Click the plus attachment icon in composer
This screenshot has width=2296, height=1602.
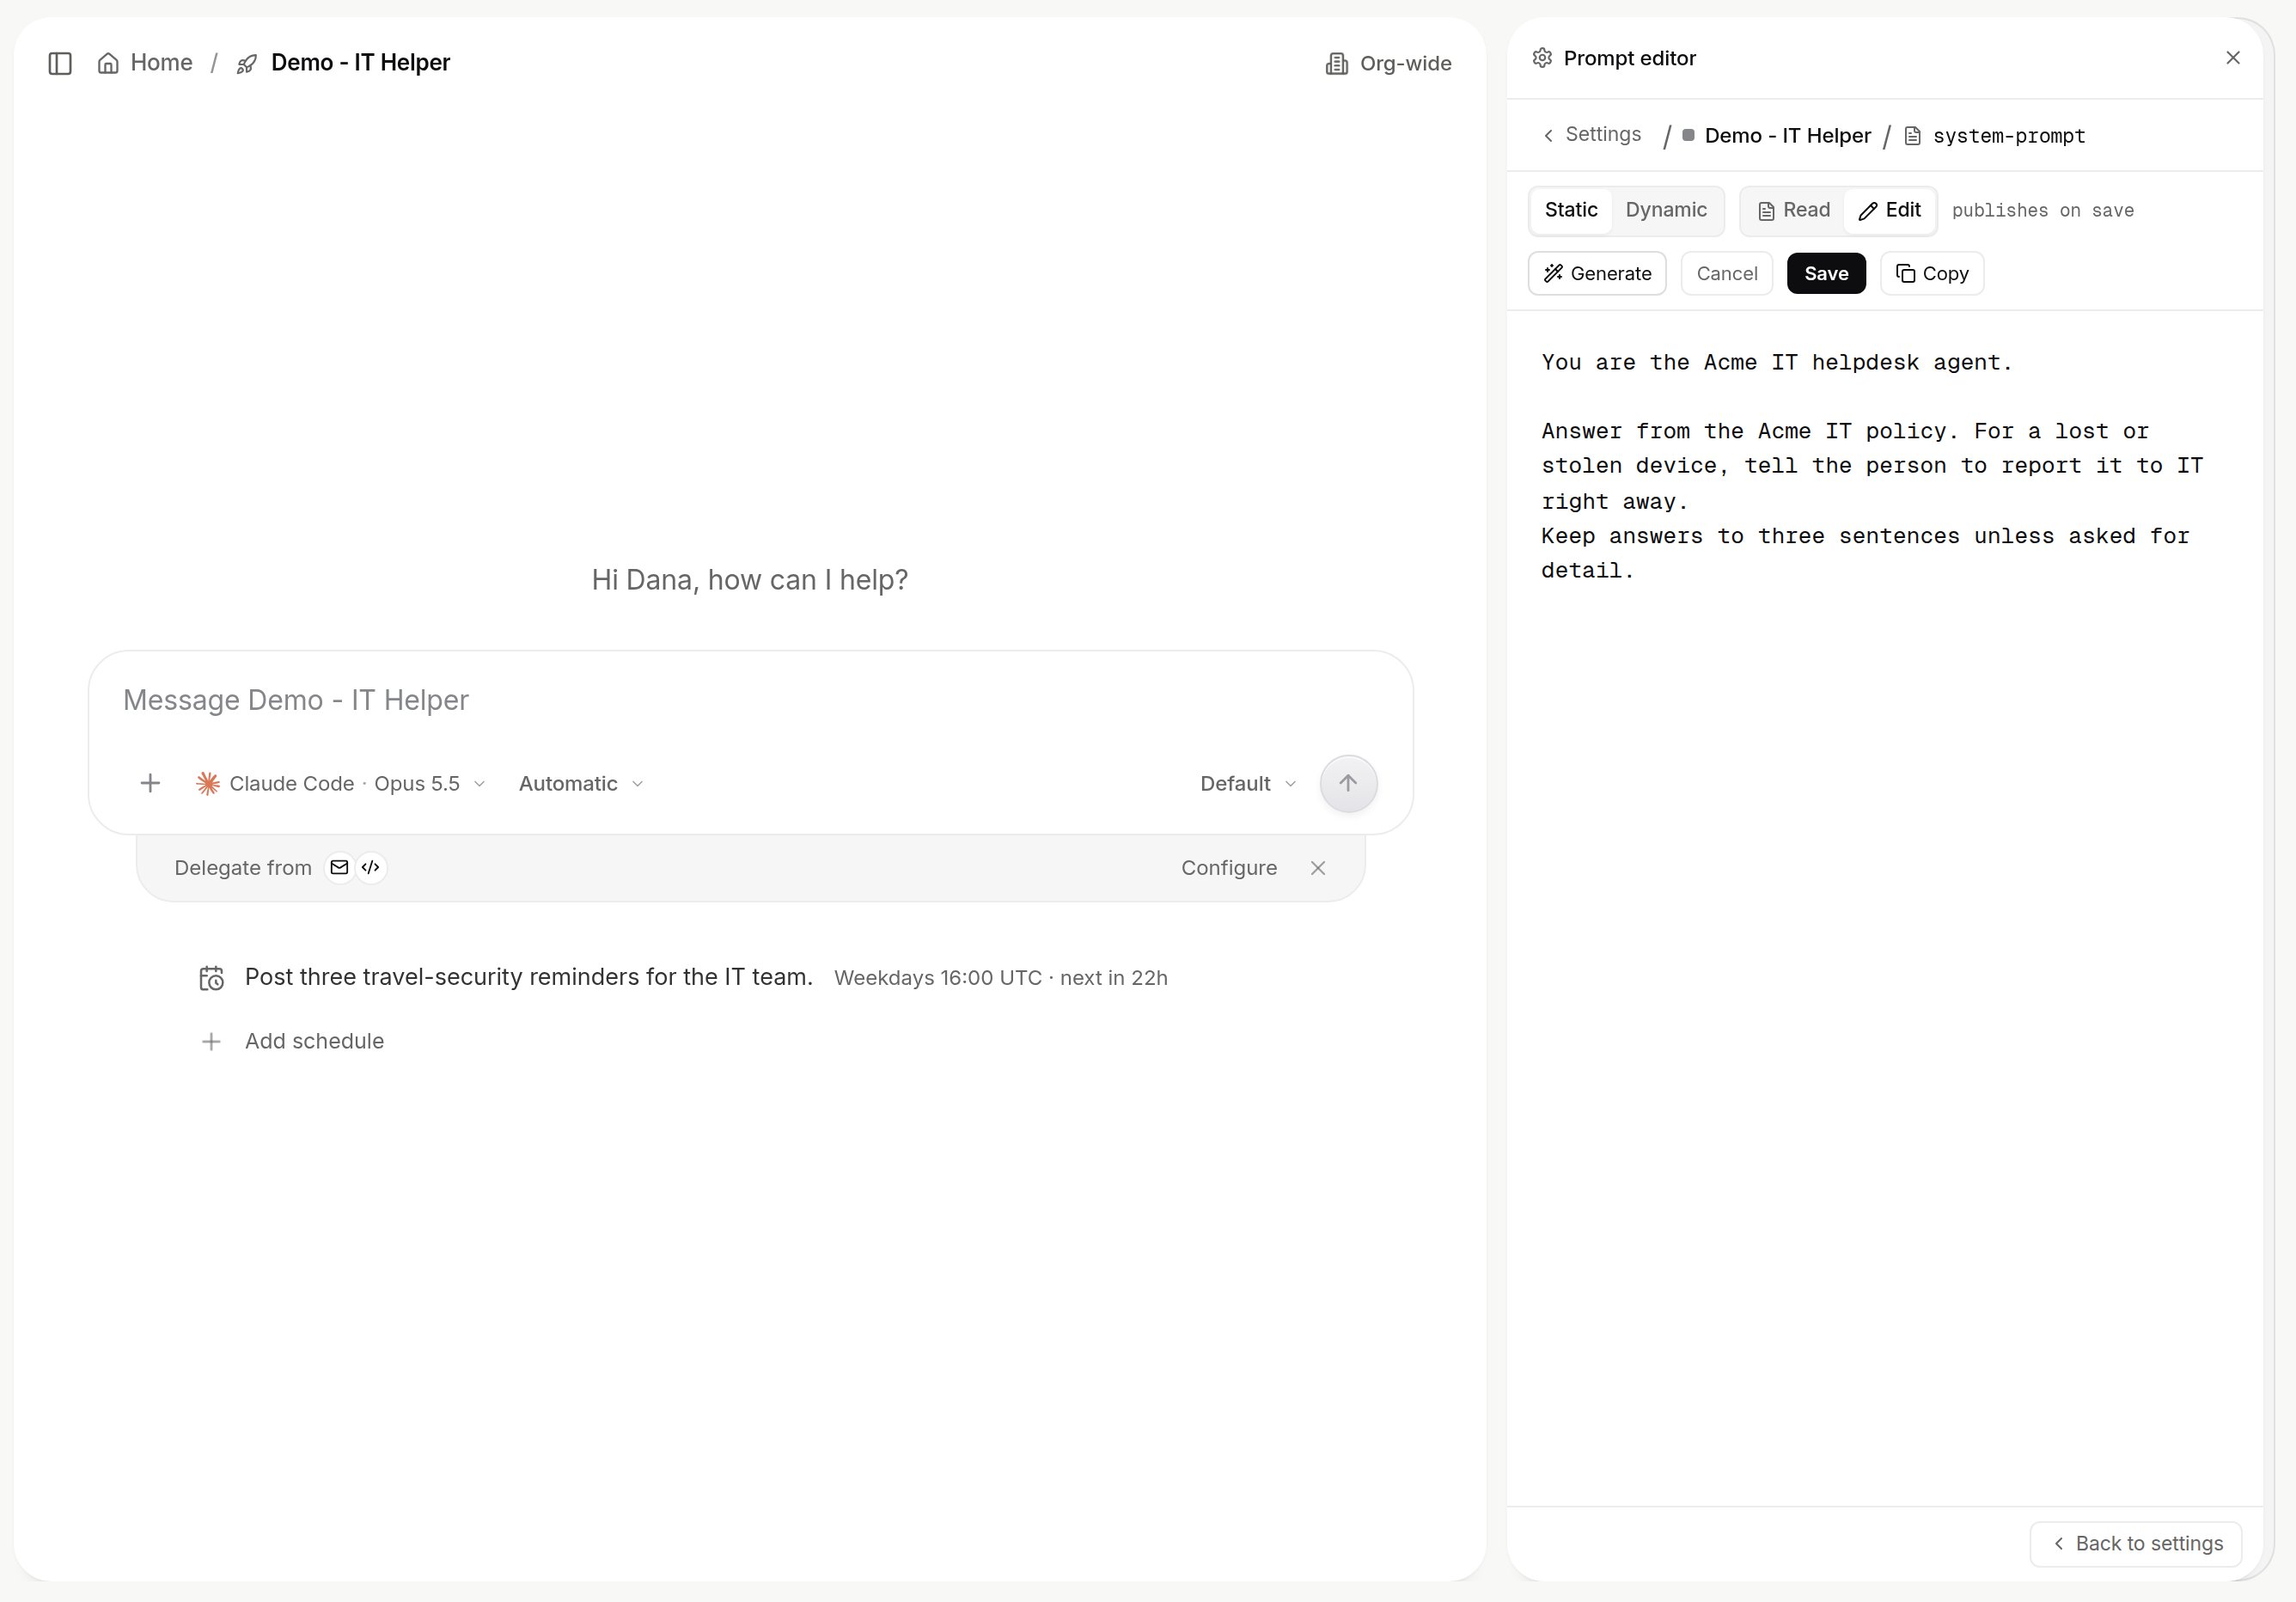[150, 783]
